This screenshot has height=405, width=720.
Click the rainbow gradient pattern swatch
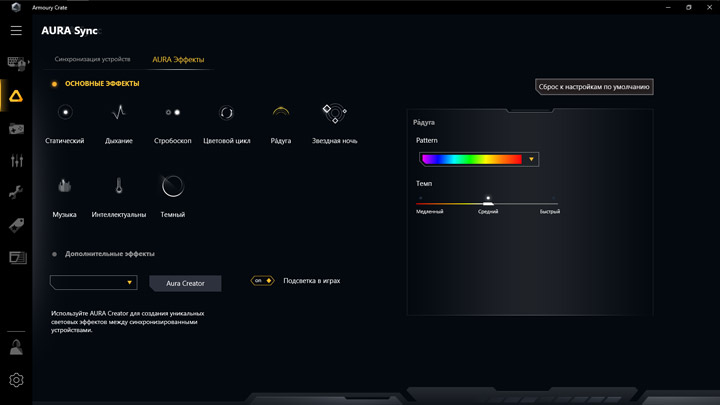tap(472, 159)
